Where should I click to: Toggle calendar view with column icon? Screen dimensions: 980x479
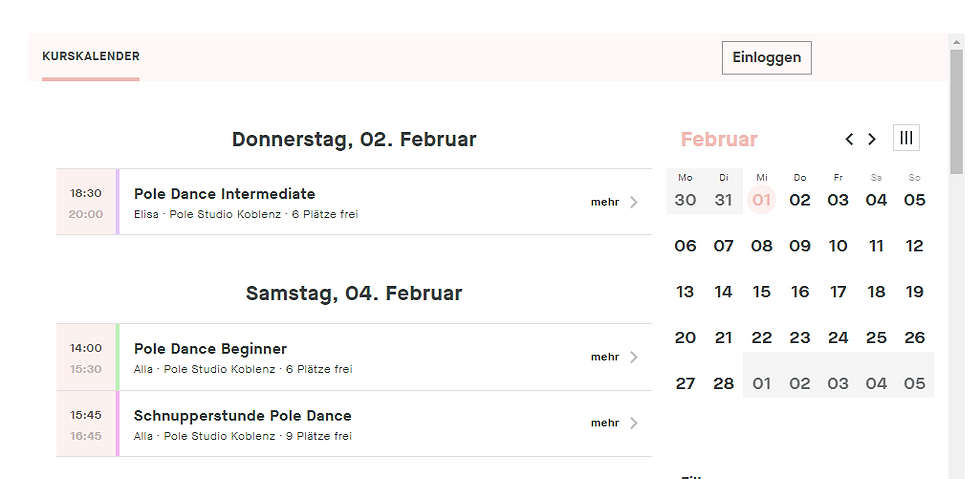906,138
